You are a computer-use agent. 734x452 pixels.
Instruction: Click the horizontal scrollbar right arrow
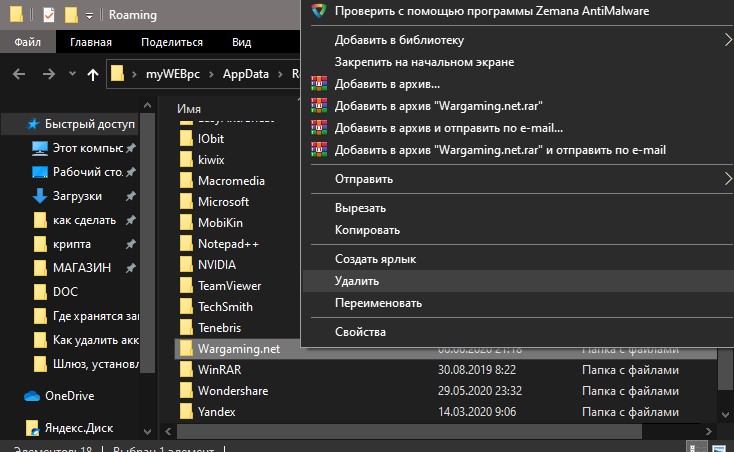[x=708, y=431]
